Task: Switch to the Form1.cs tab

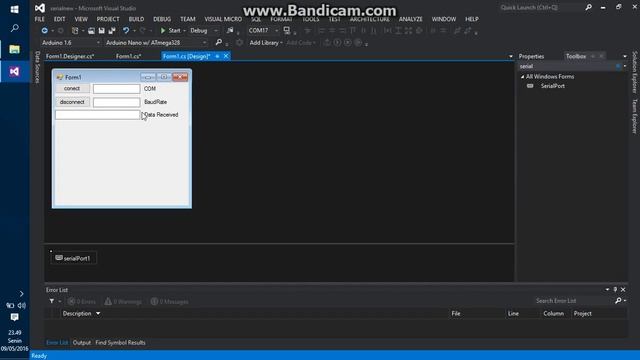Action: [128, 56]
